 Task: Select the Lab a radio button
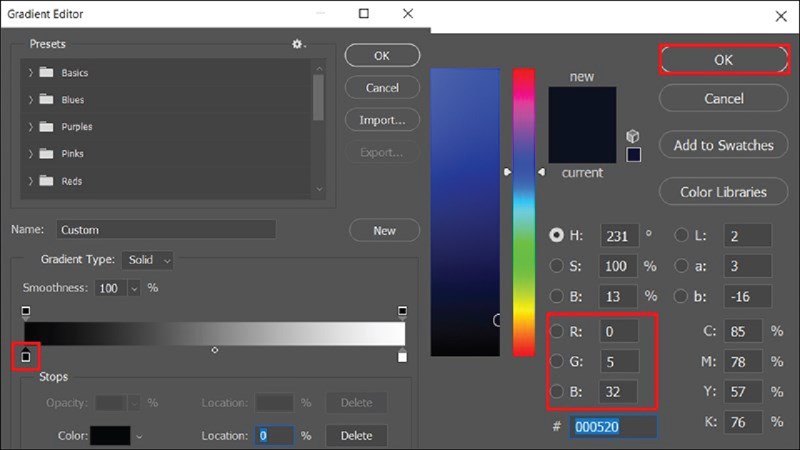point(681,265)
